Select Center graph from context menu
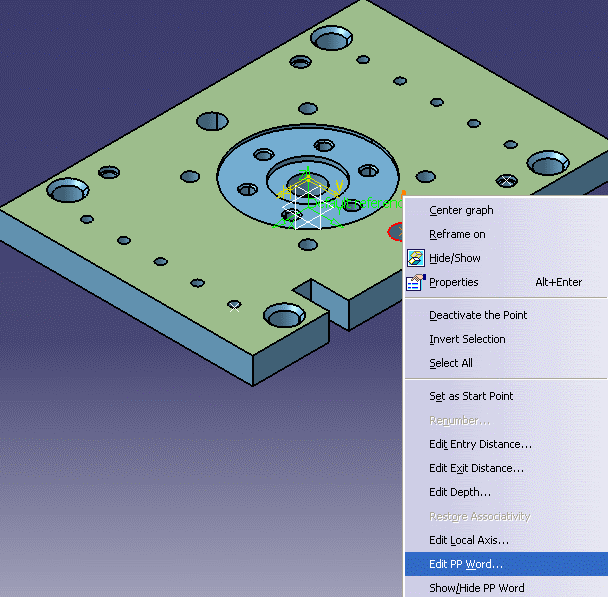This screenshot has width=608, height=597. pyautogui.click(x=461, y=210)
